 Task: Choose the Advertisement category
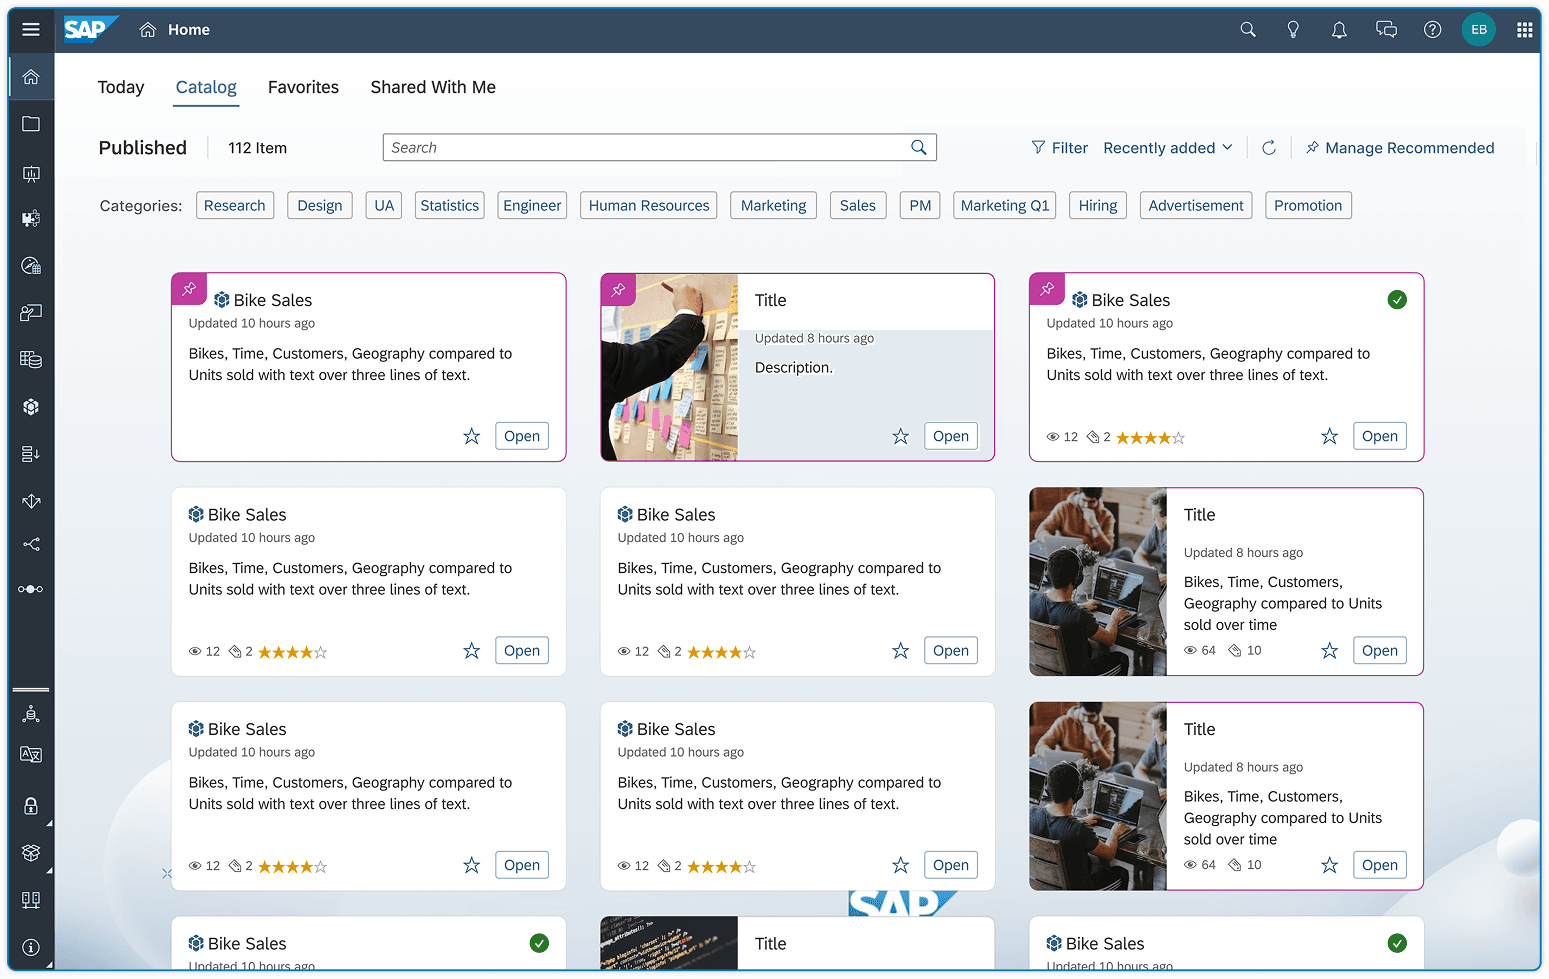(1196, 205)
